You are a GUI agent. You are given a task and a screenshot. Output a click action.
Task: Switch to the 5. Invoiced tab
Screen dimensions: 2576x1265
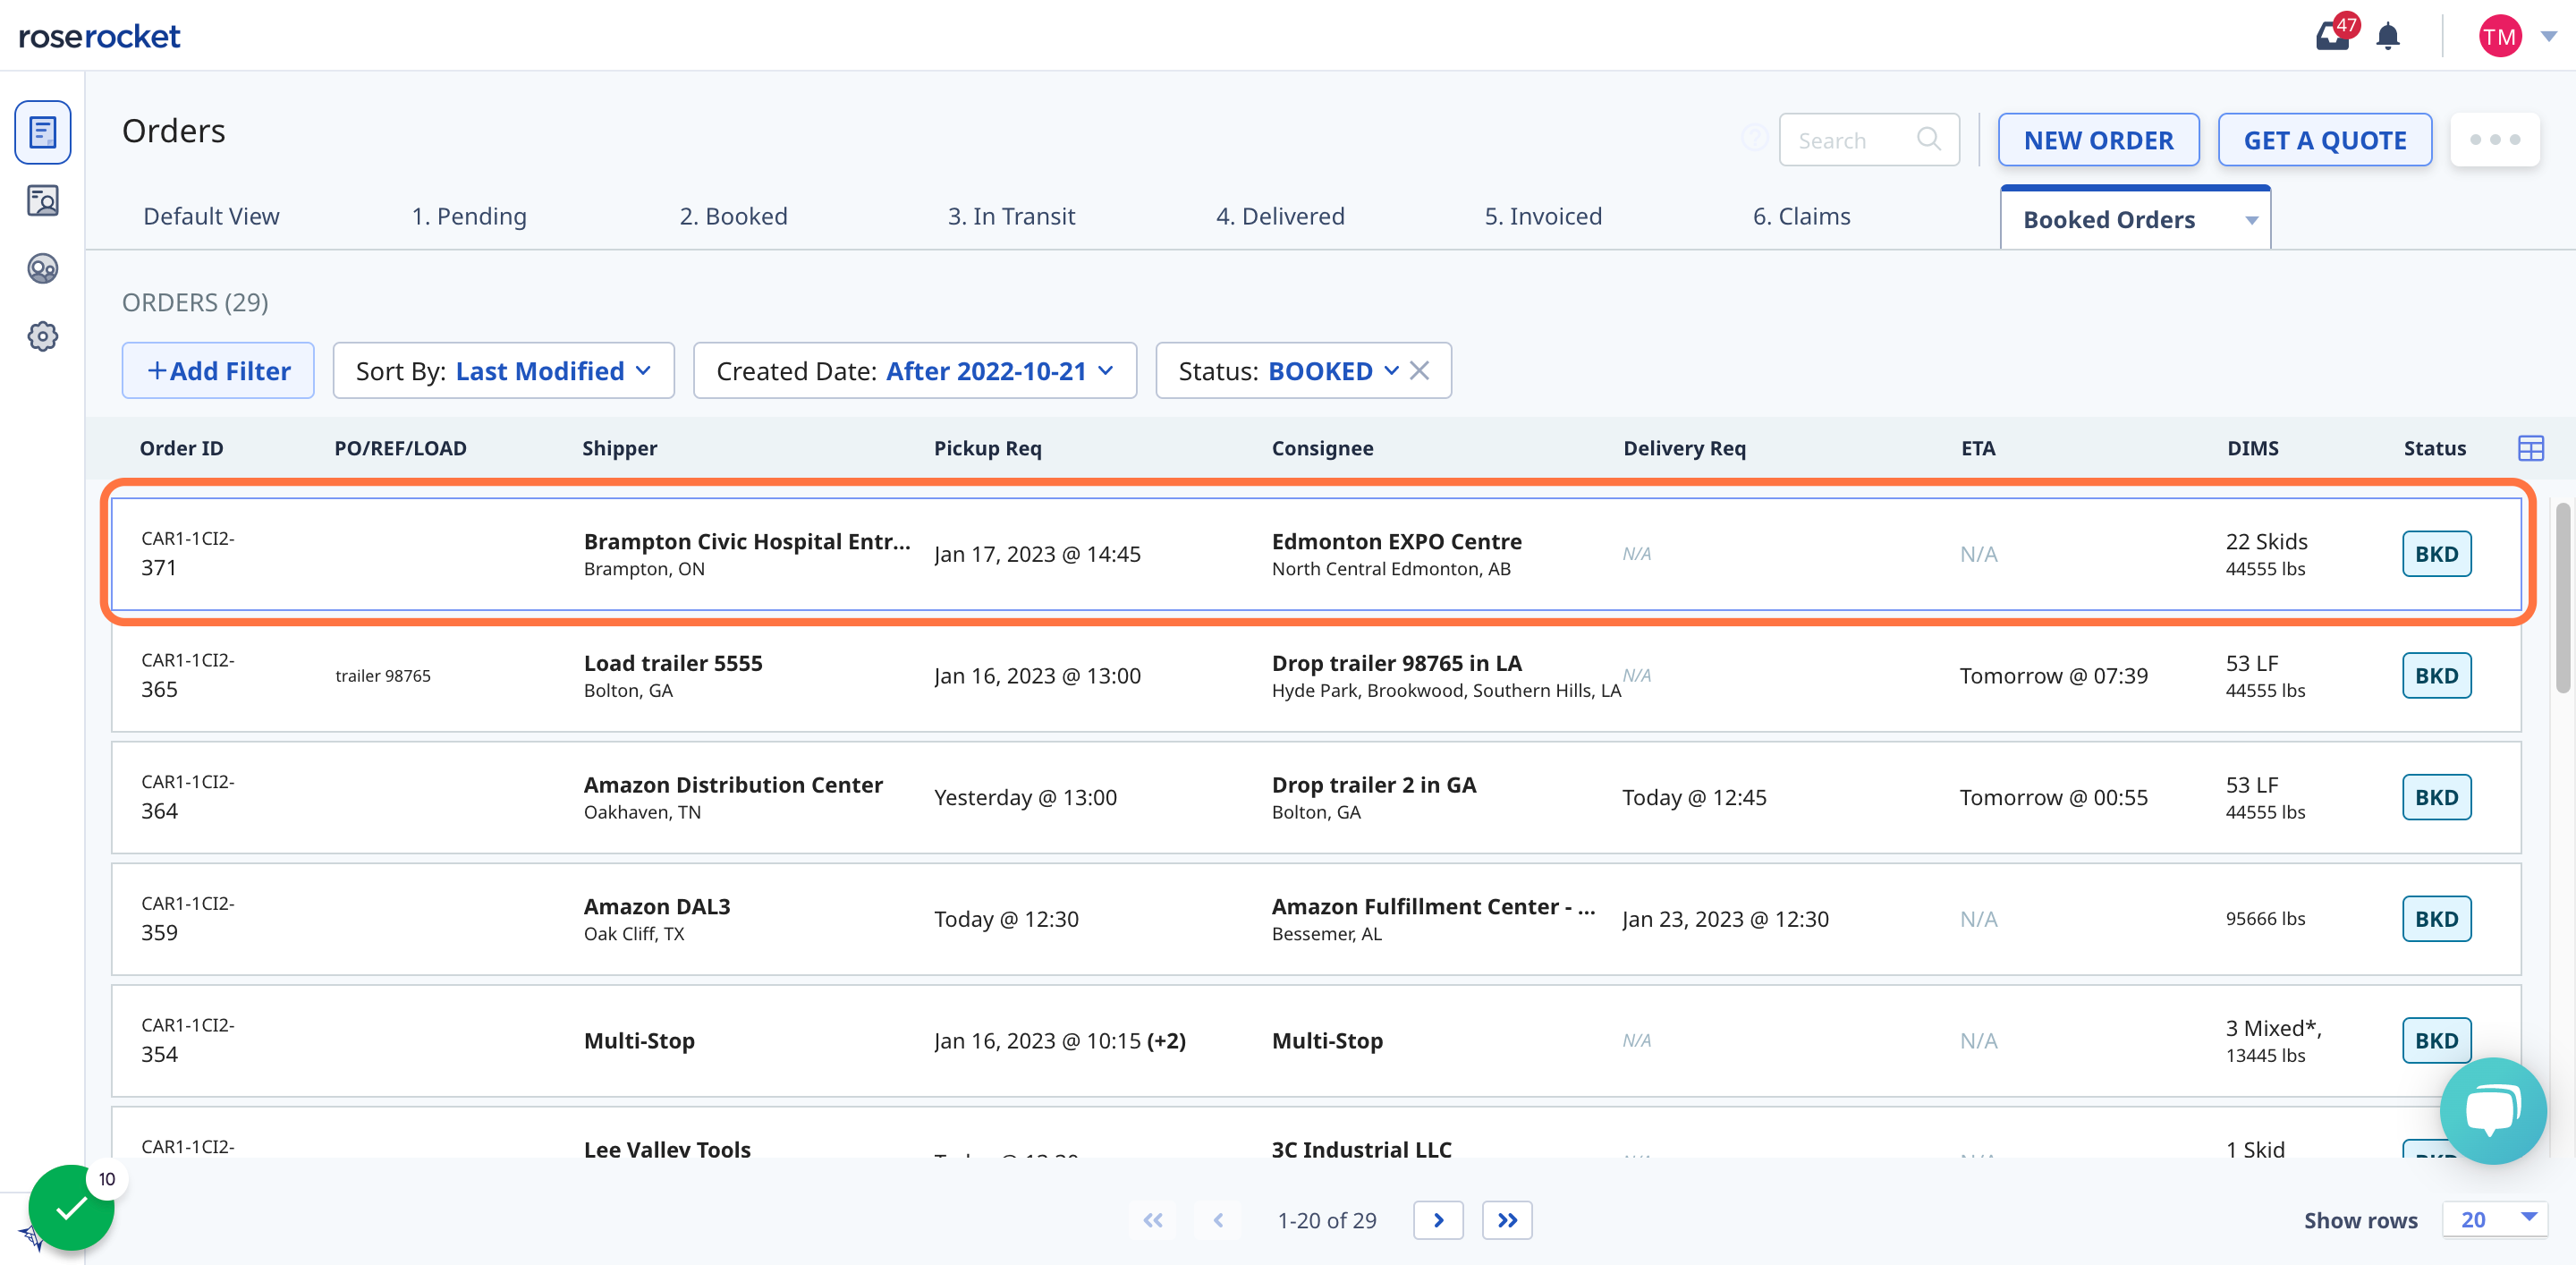click(1542, 216)
